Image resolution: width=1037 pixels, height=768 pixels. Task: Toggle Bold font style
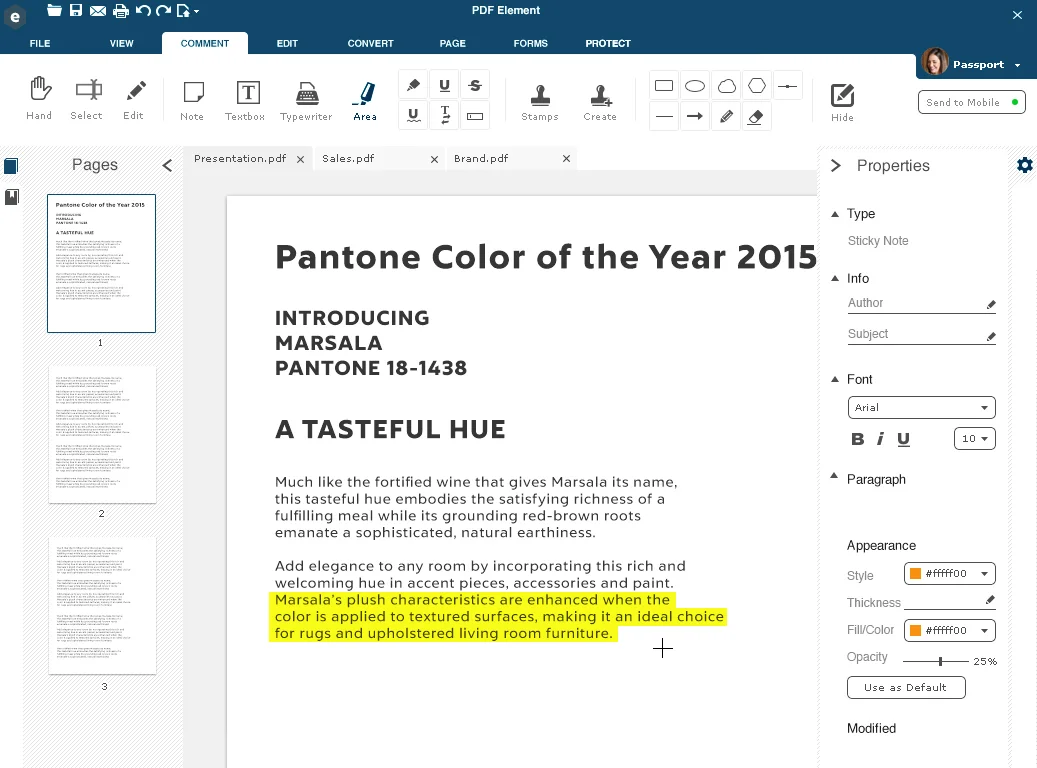[858, 439]
